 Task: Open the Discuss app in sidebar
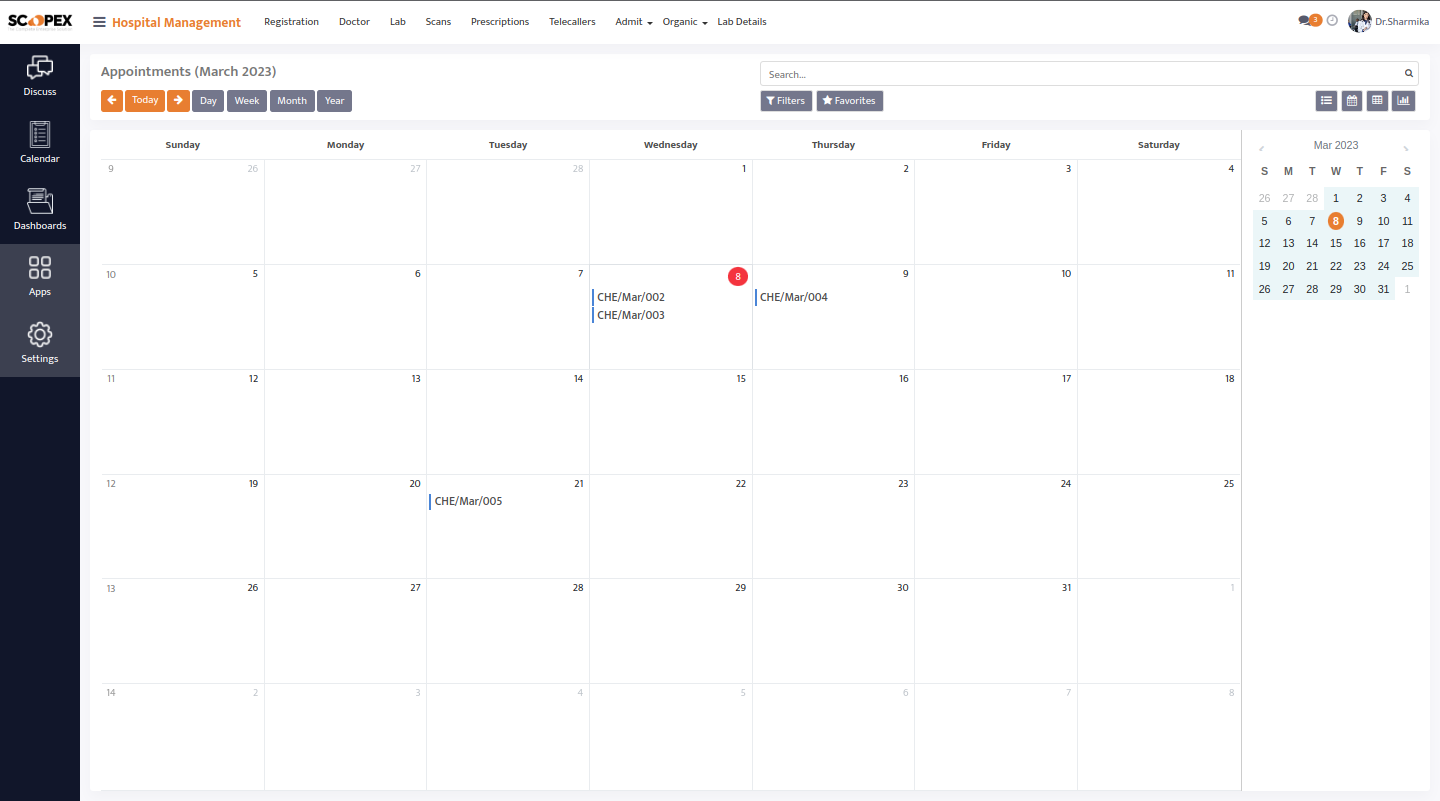point(40,77)
